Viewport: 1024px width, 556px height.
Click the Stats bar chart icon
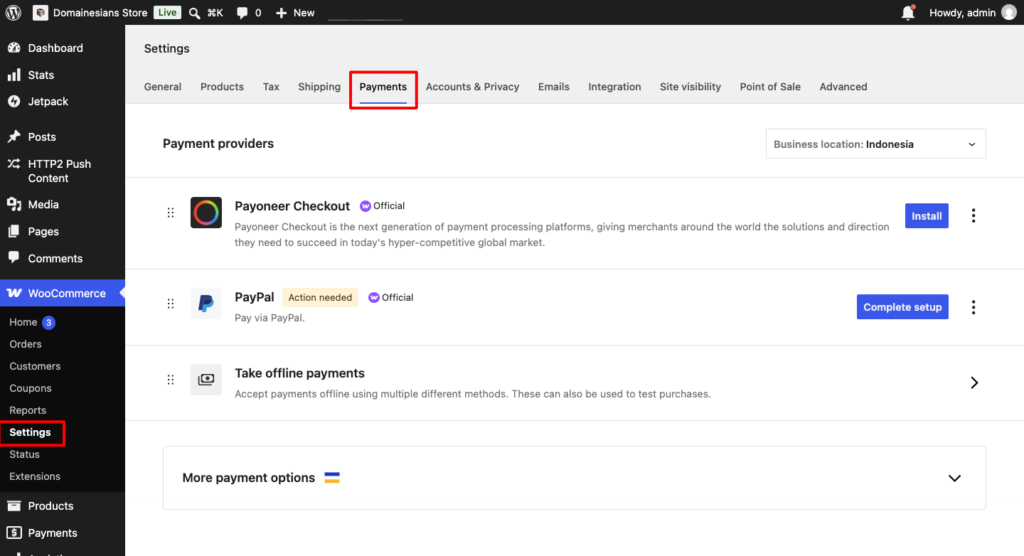[14, 74]
